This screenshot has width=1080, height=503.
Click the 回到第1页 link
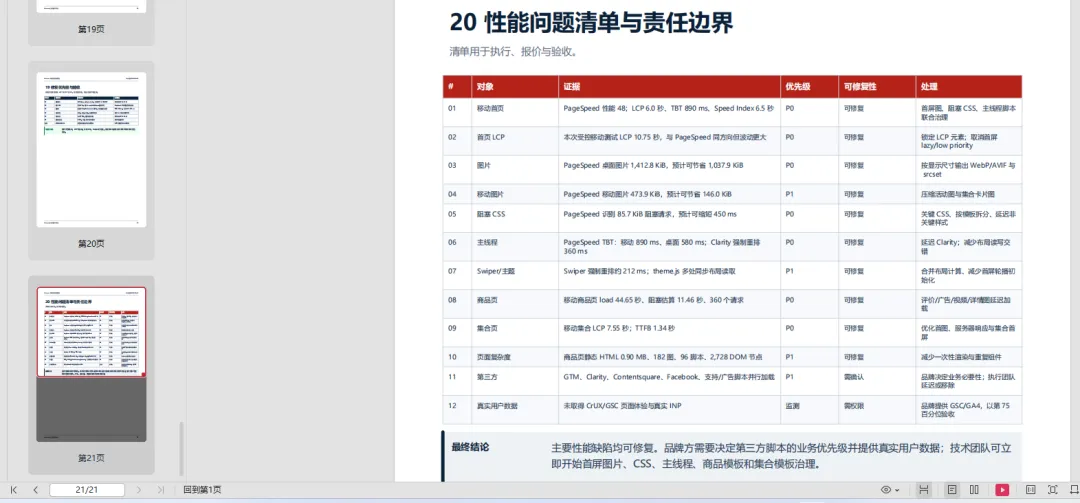click(x=202, y=490)
